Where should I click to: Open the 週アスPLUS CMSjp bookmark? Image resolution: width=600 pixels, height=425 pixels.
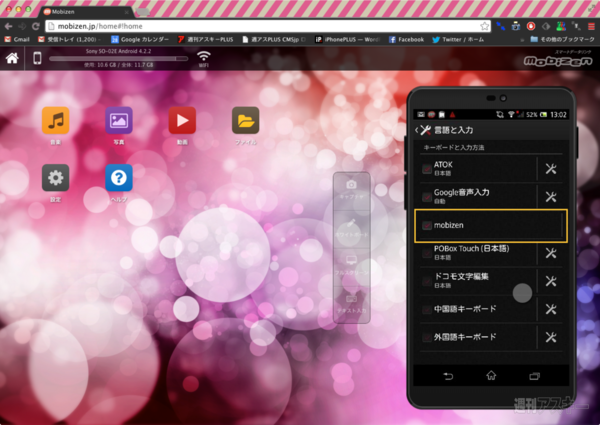pos(274,39)
